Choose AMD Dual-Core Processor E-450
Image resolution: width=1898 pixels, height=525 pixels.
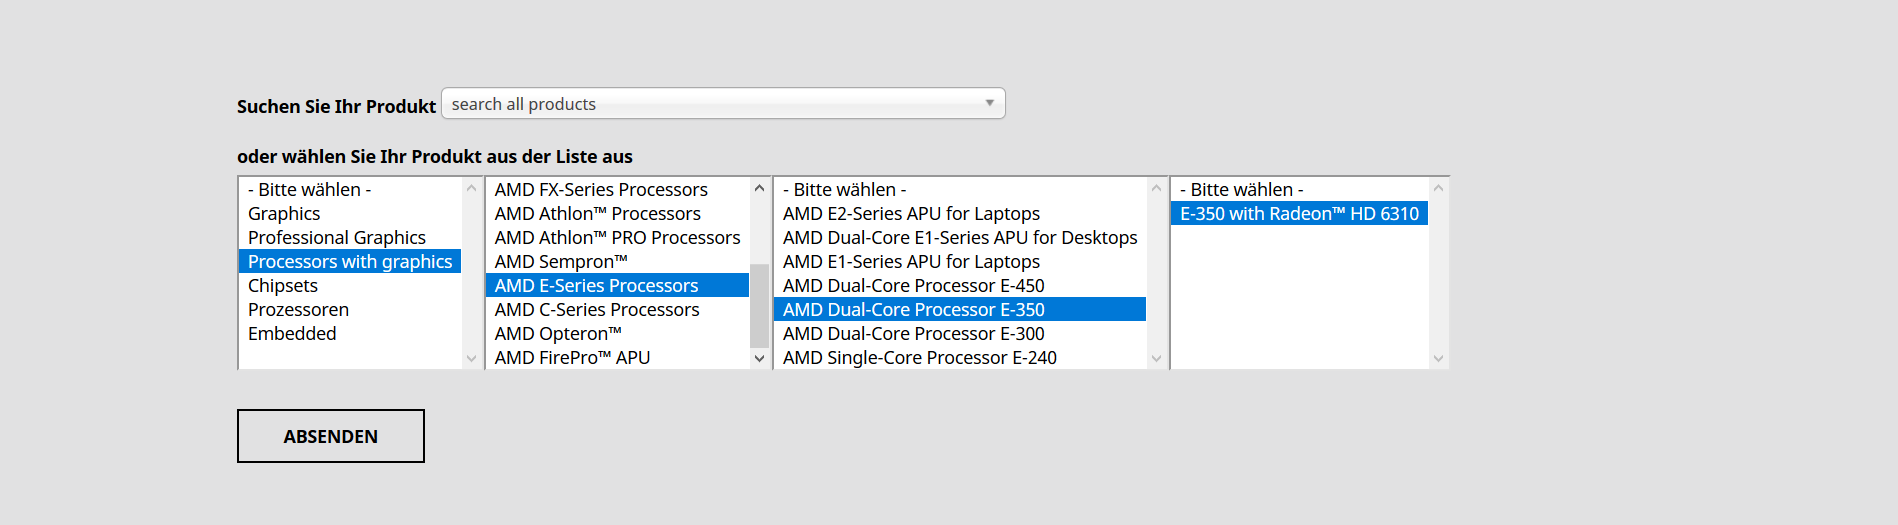[x=913, y=286]
